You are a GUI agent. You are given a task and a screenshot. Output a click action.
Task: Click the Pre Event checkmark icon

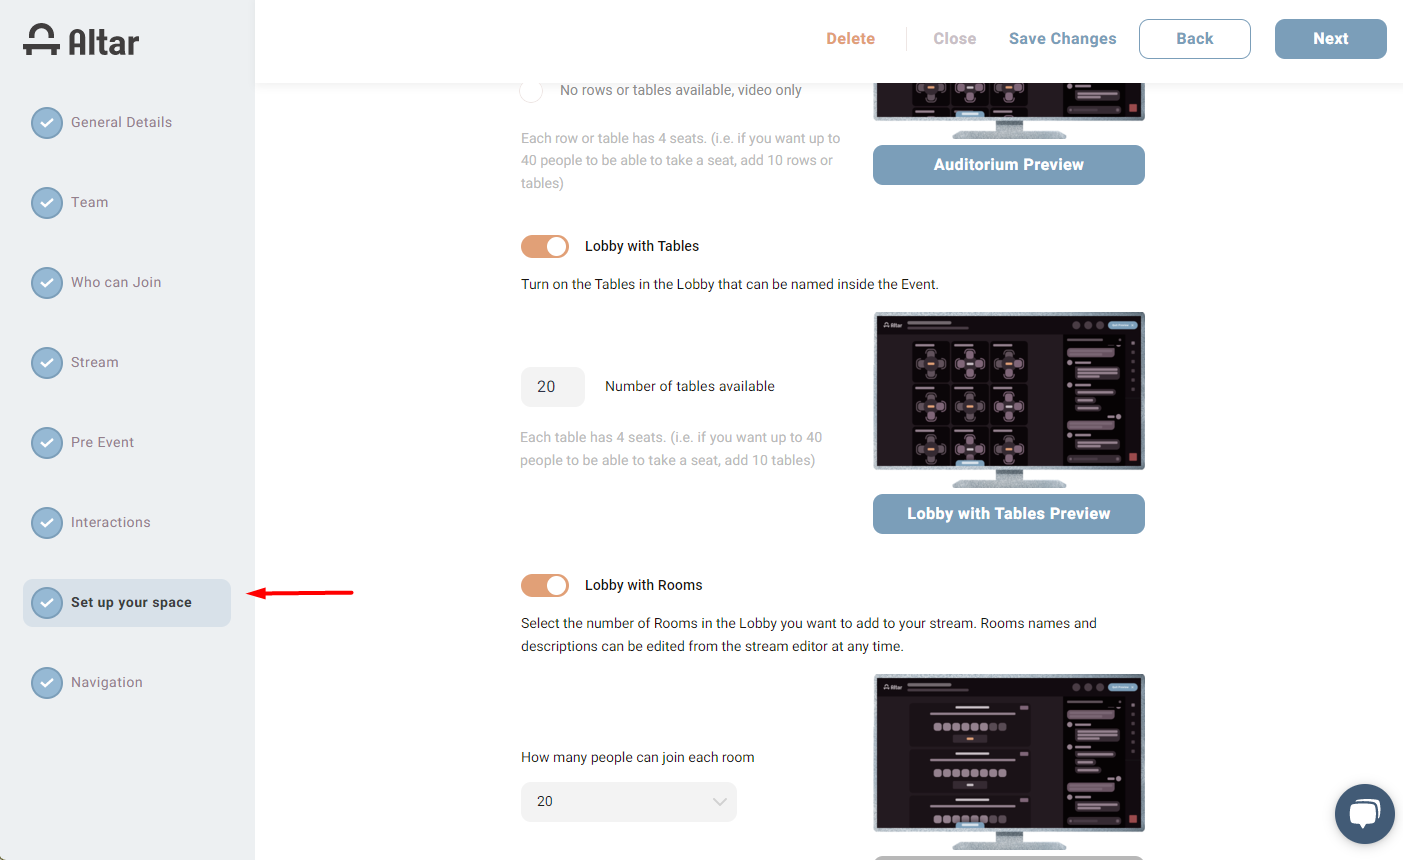tap(47, 442)
